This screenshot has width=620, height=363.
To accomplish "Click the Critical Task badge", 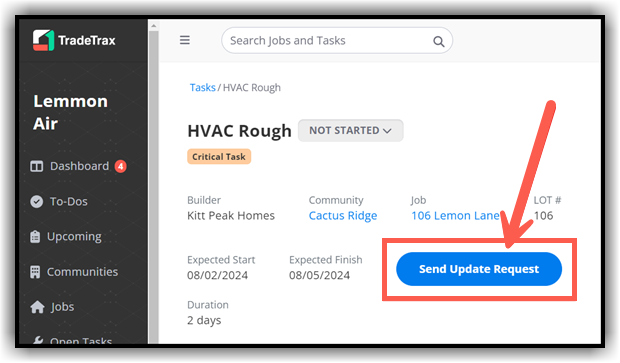I will (219, 157).
